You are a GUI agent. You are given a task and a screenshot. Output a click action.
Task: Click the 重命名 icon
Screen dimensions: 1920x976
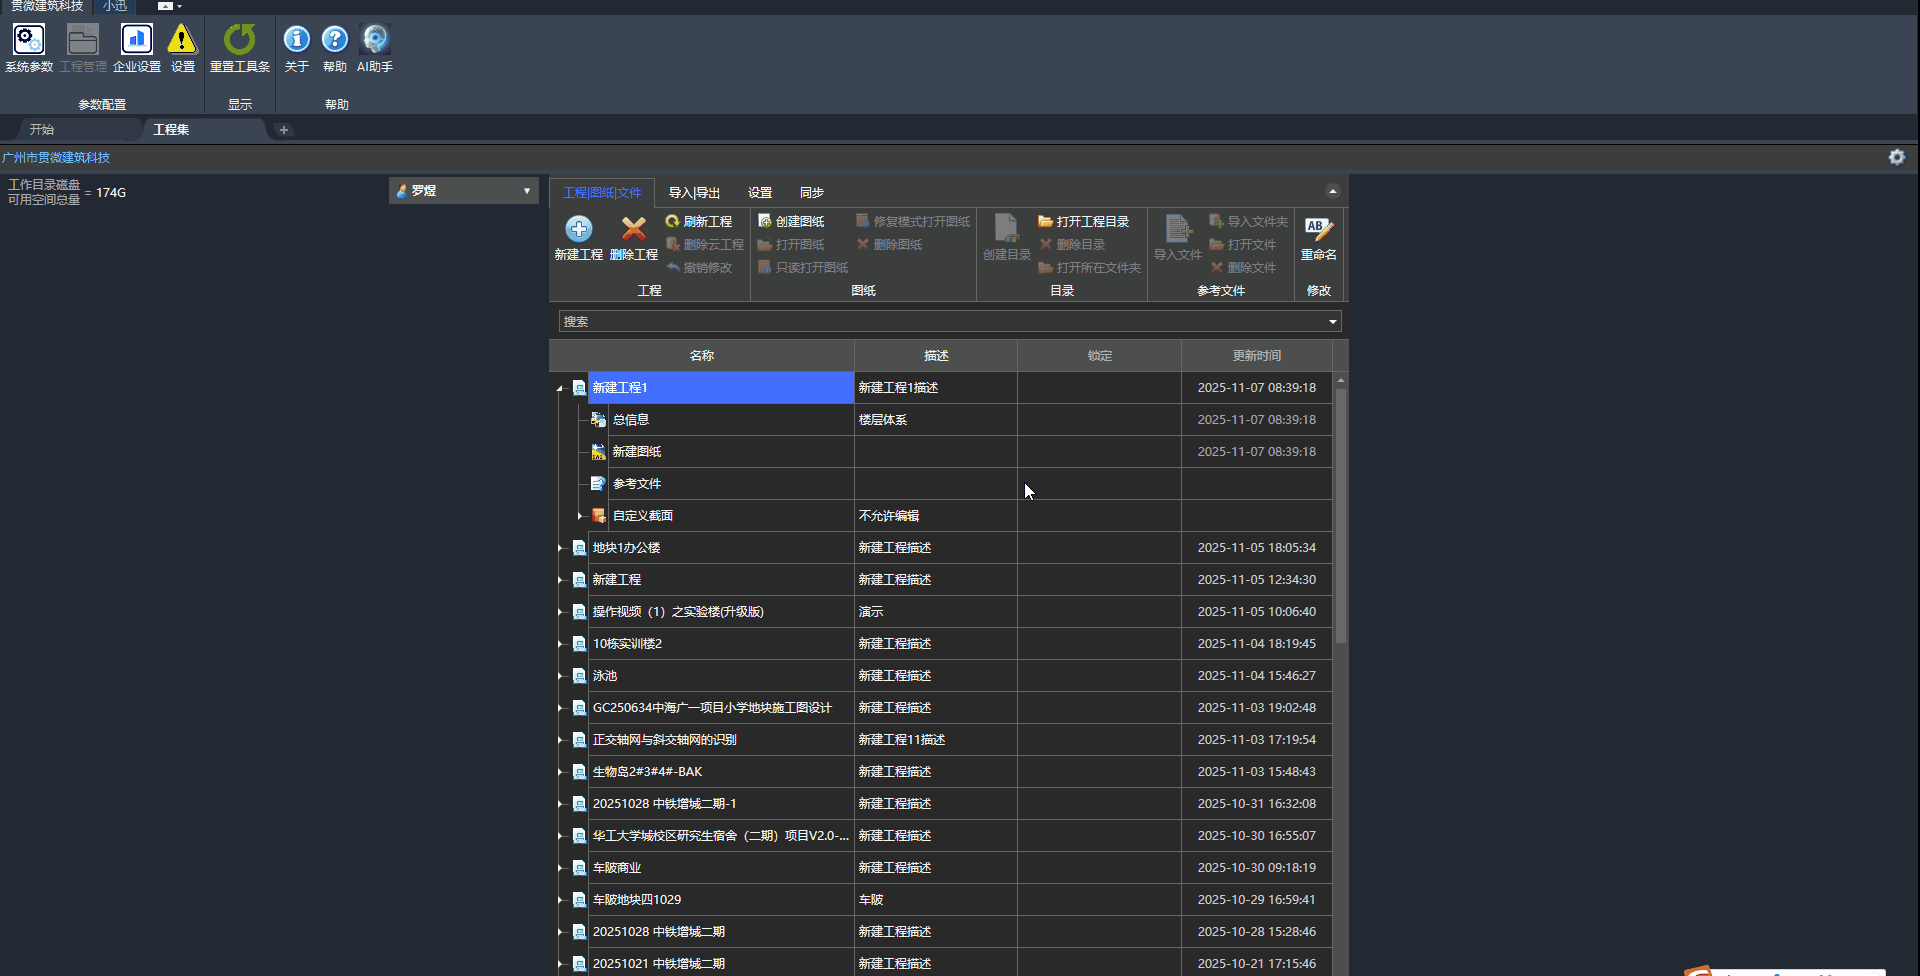click(x=1318, y=230)
